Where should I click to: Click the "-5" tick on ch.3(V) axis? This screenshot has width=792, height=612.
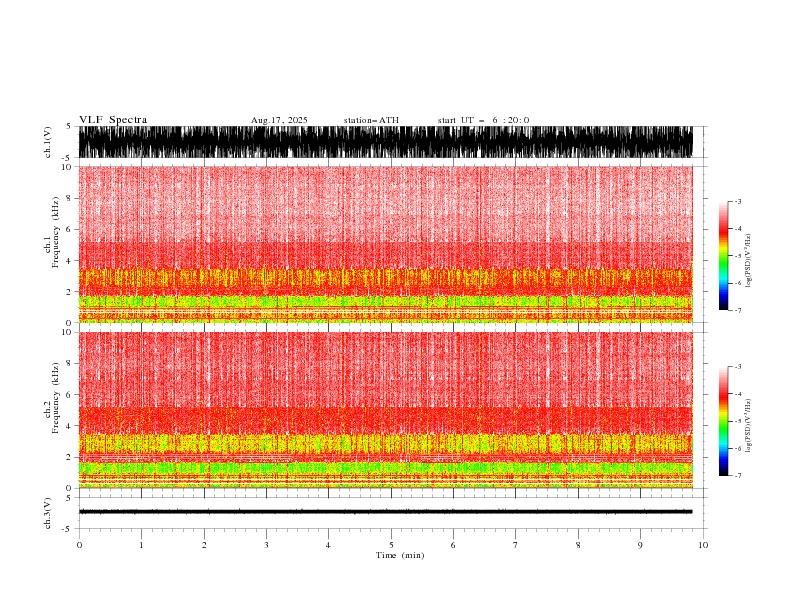(x=68, y=529)
